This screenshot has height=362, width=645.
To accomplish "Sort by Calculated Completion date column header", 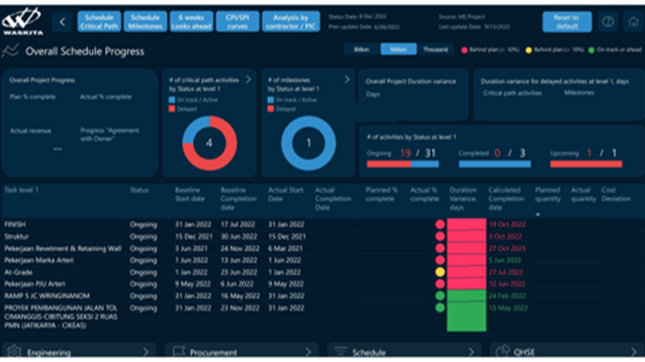I will coord(507,199).
